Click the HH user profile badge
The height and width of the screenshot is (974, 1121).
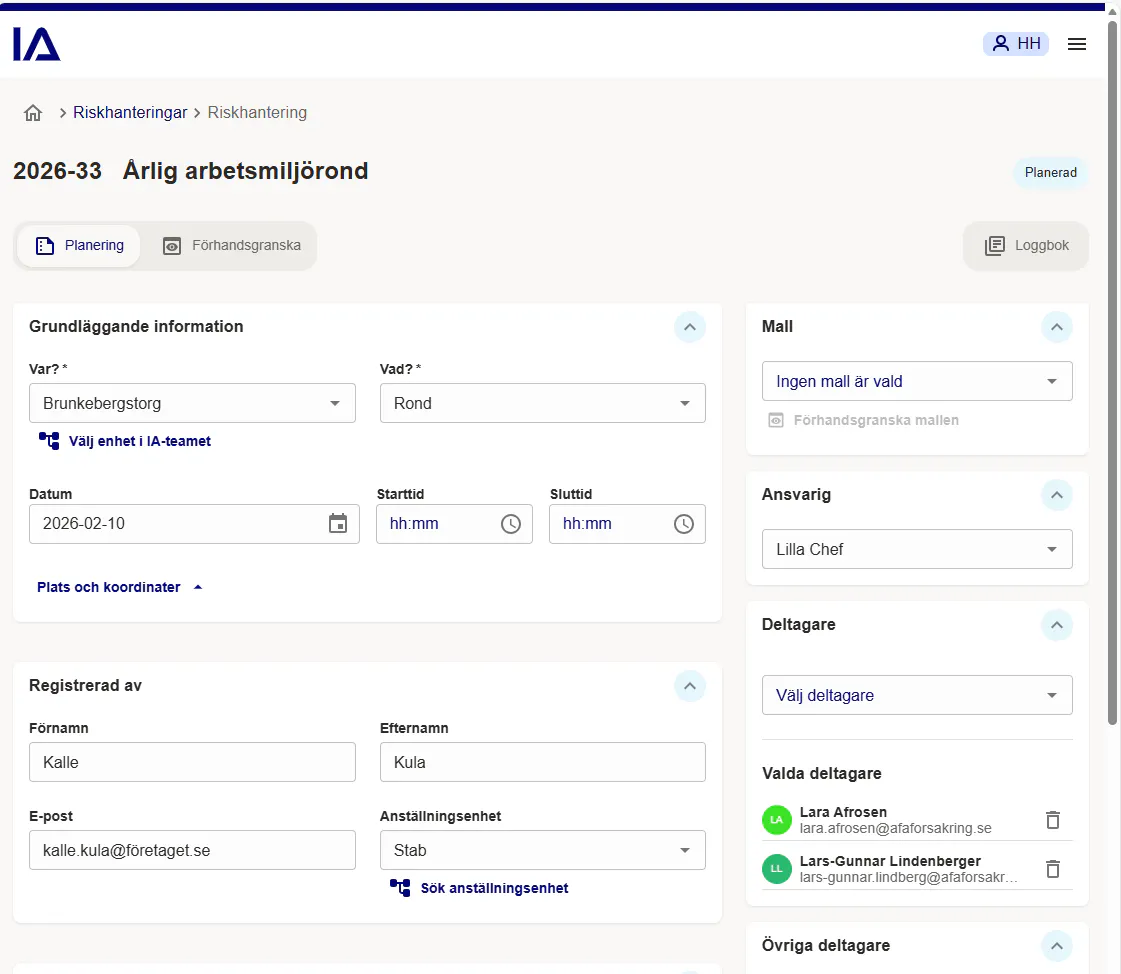[1016, 43]
